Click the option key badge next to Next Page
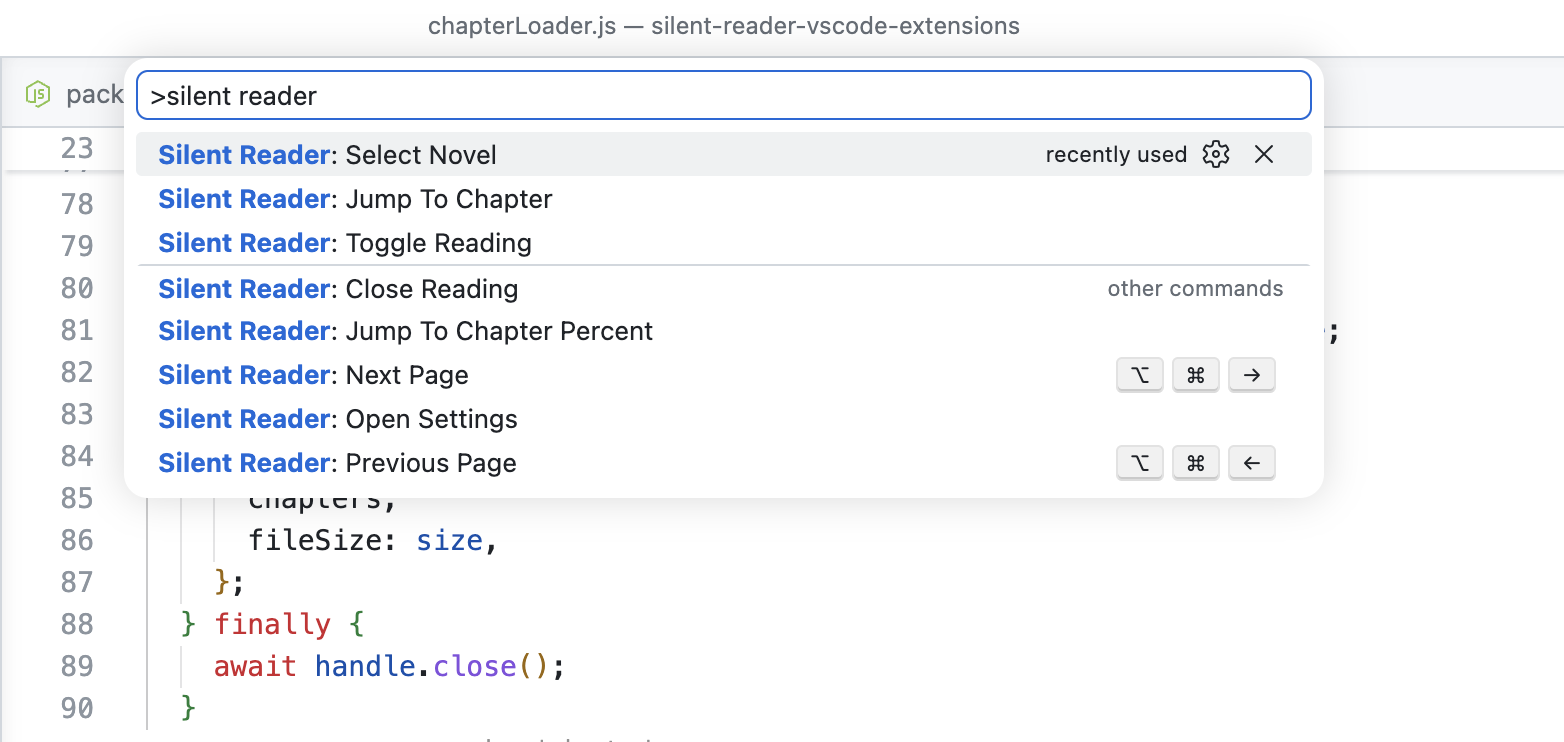The height and width of the screenshot is (742, 1564). click(1140, 375)
